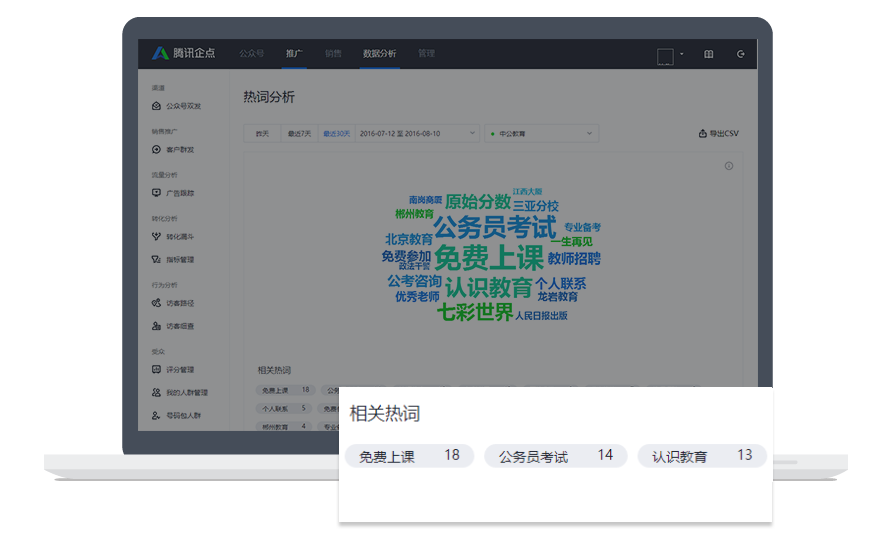The width and height of the screenshot is (891, 546).
Task: Export data with 导出CSV button
Action: point(719,134)
